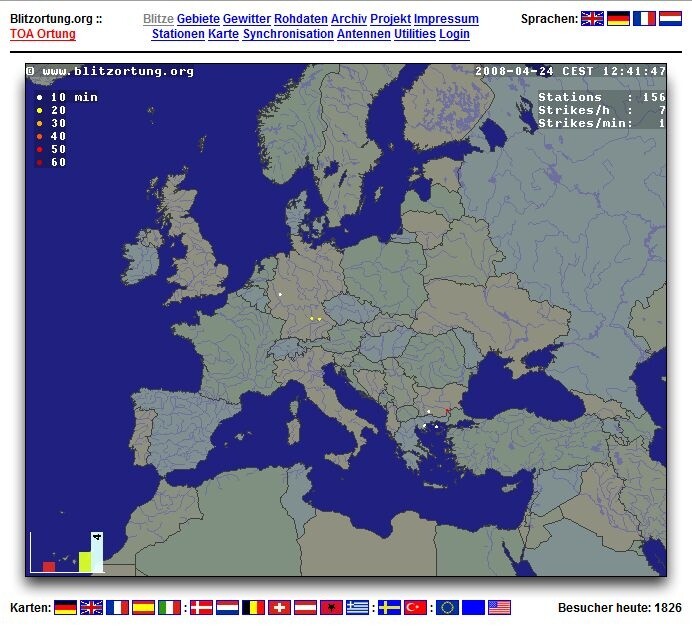
Task: Open the Spain map via Spanish flag
Action: click(143, 608)
